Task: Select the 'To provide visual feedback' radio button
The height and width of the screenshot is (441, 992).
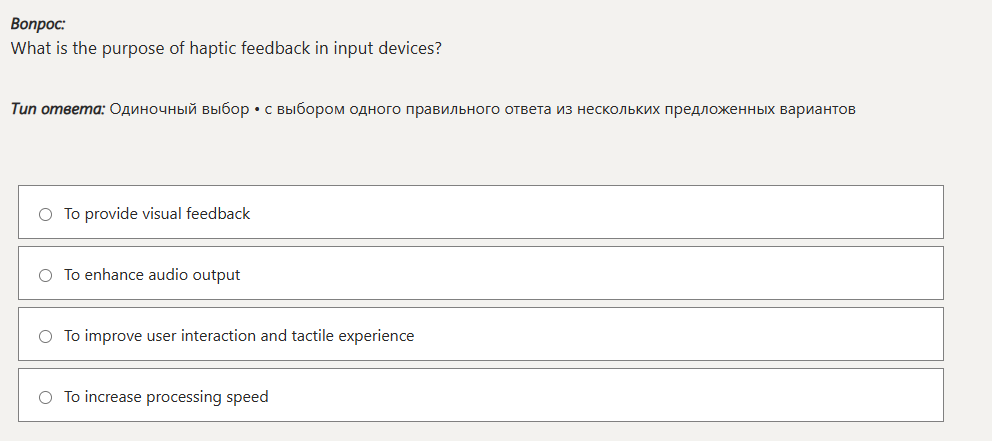Action: 46,214
